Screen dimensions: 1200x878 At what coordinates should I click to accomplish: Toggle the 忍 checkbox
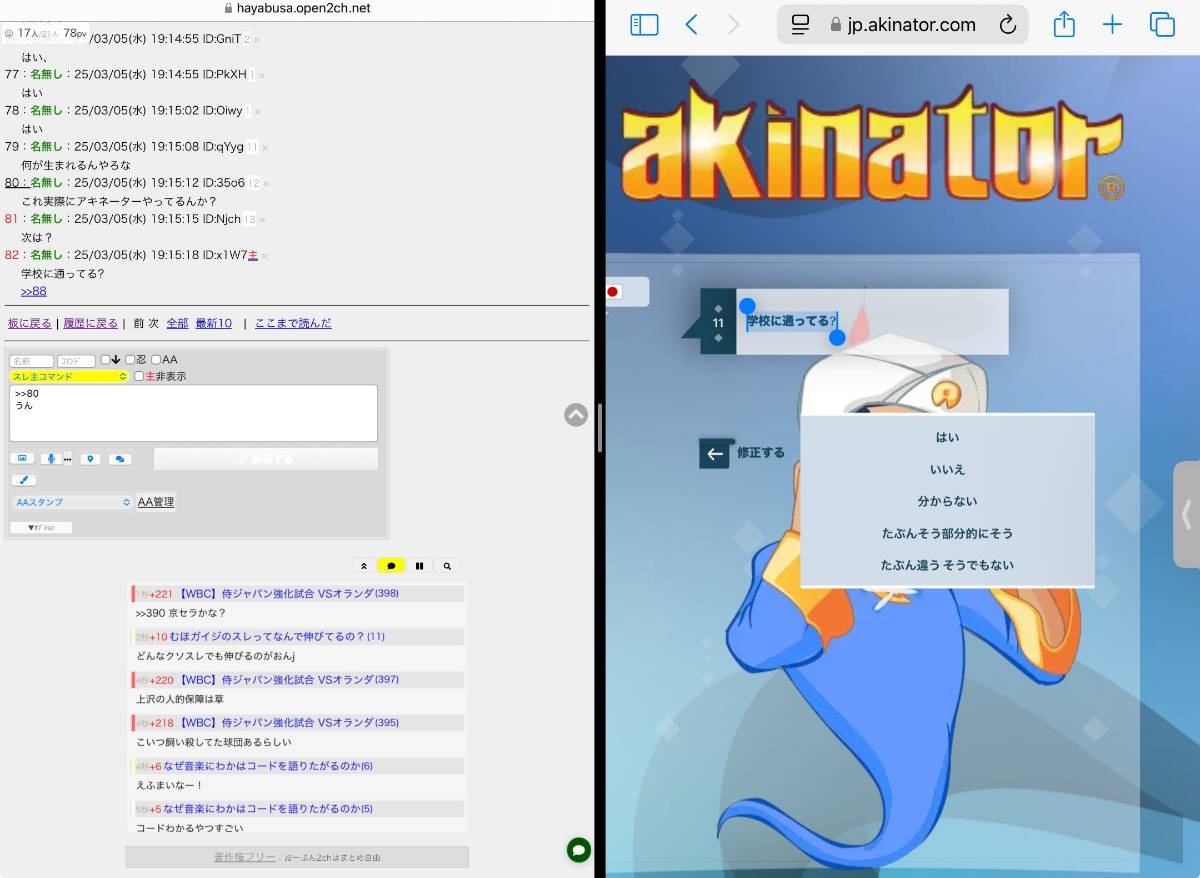(x=130, y=360)
